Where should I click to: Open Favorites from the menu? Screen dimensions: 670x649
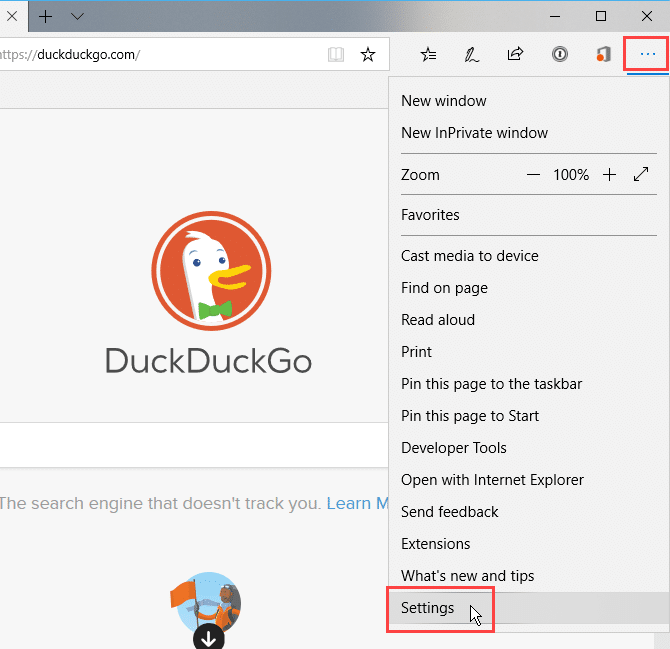click(529, 214)
